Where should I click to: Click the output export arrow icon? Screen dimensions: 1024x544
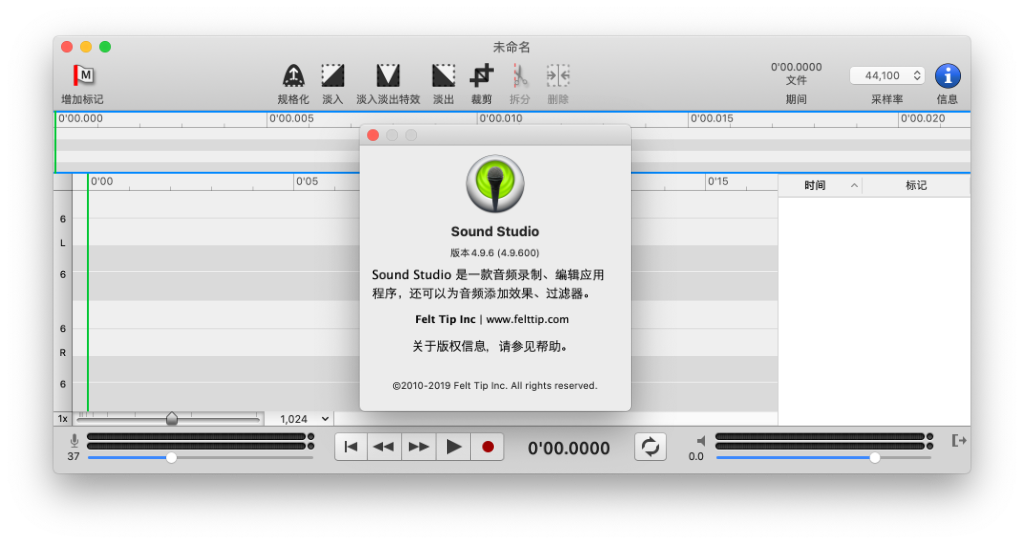click(x=959, y=441)
